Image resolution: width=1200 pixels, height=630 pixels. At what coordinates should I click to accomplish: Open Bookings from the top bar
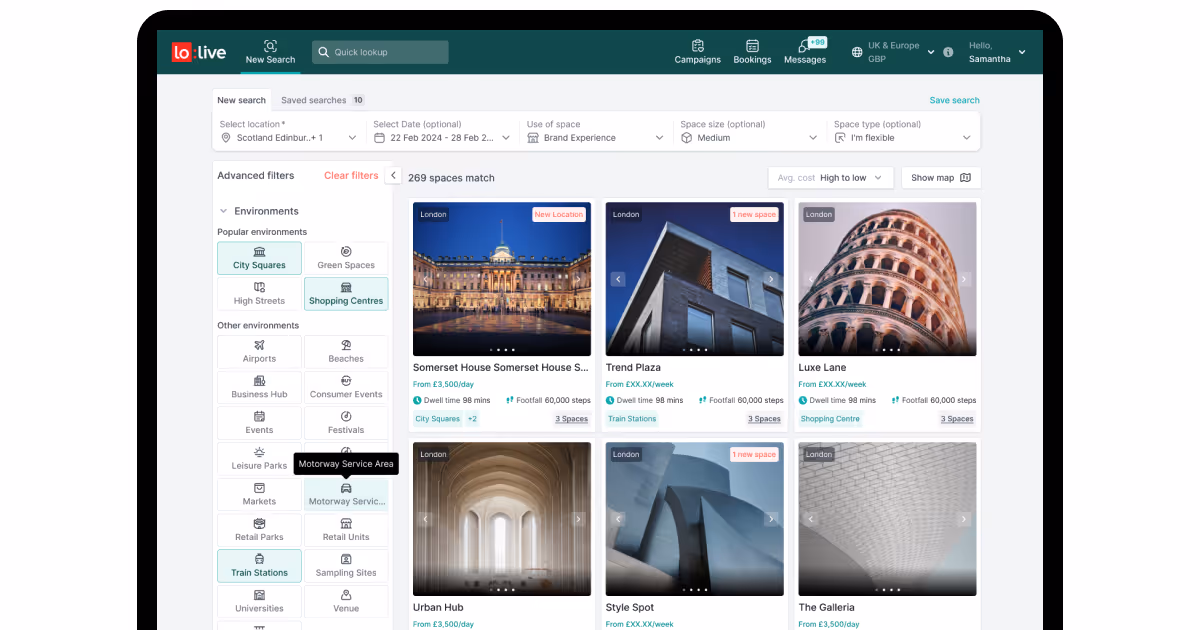coord(752,52)
